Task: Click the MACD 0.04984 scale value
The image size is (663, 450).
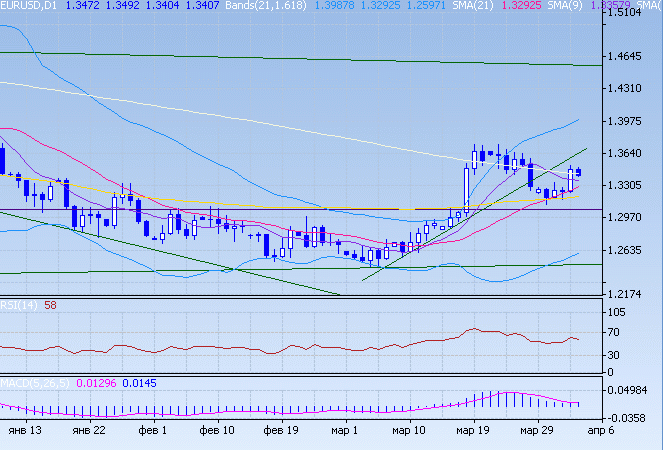Action: pos(632,390)
